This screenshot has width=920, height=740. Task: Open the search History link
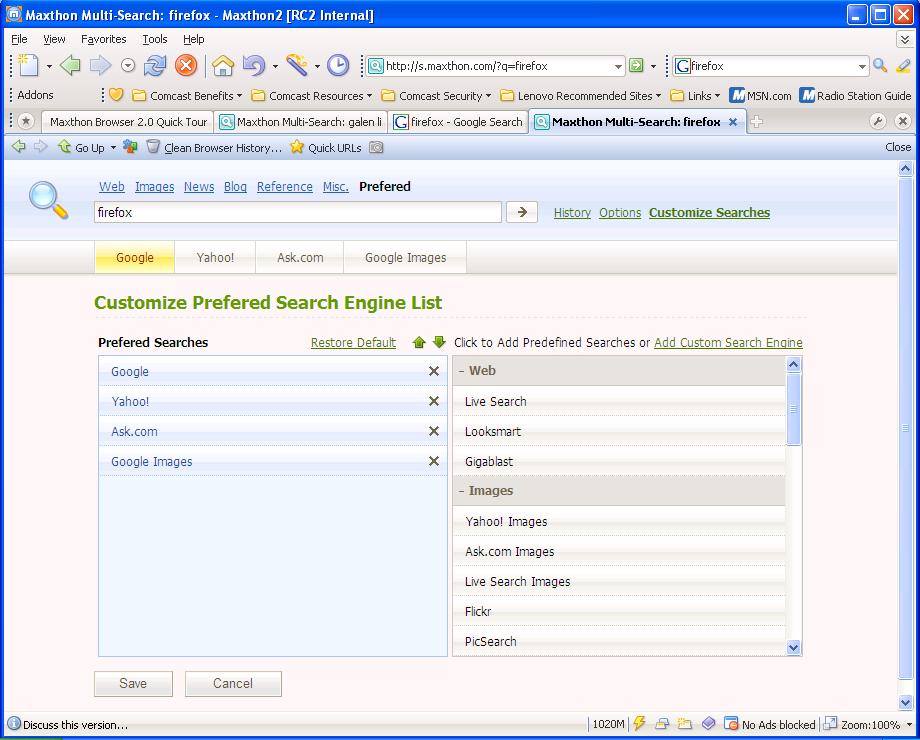tap(572, 212)
